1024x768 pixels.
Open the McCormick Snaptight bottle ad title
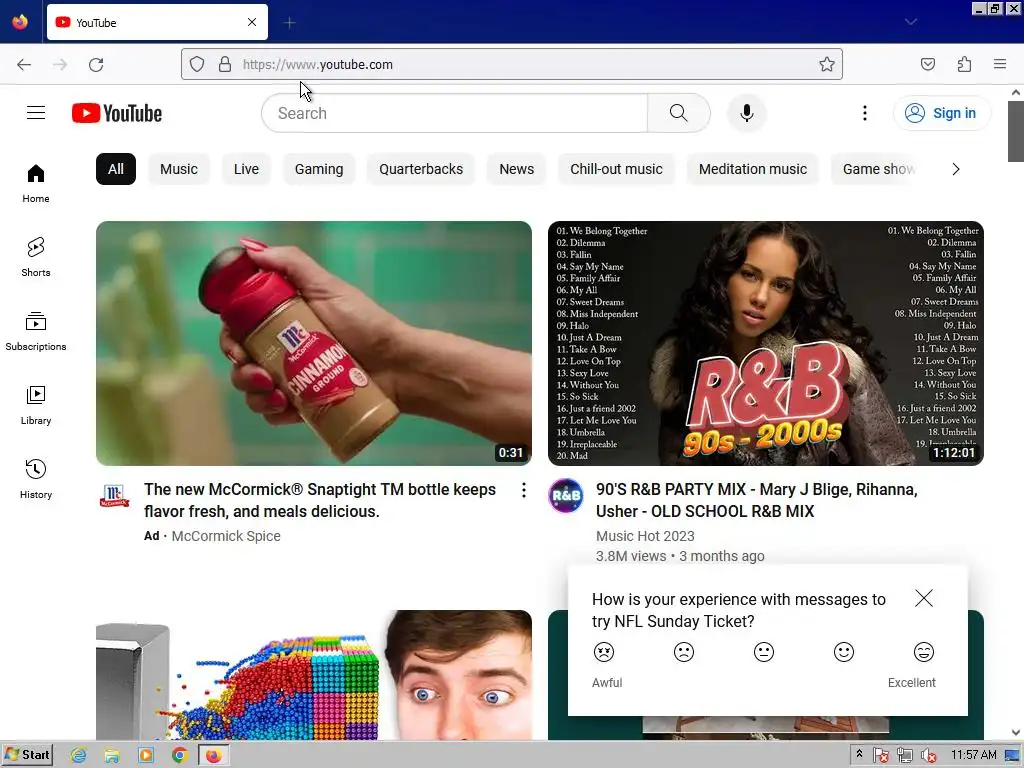[320, 500]
